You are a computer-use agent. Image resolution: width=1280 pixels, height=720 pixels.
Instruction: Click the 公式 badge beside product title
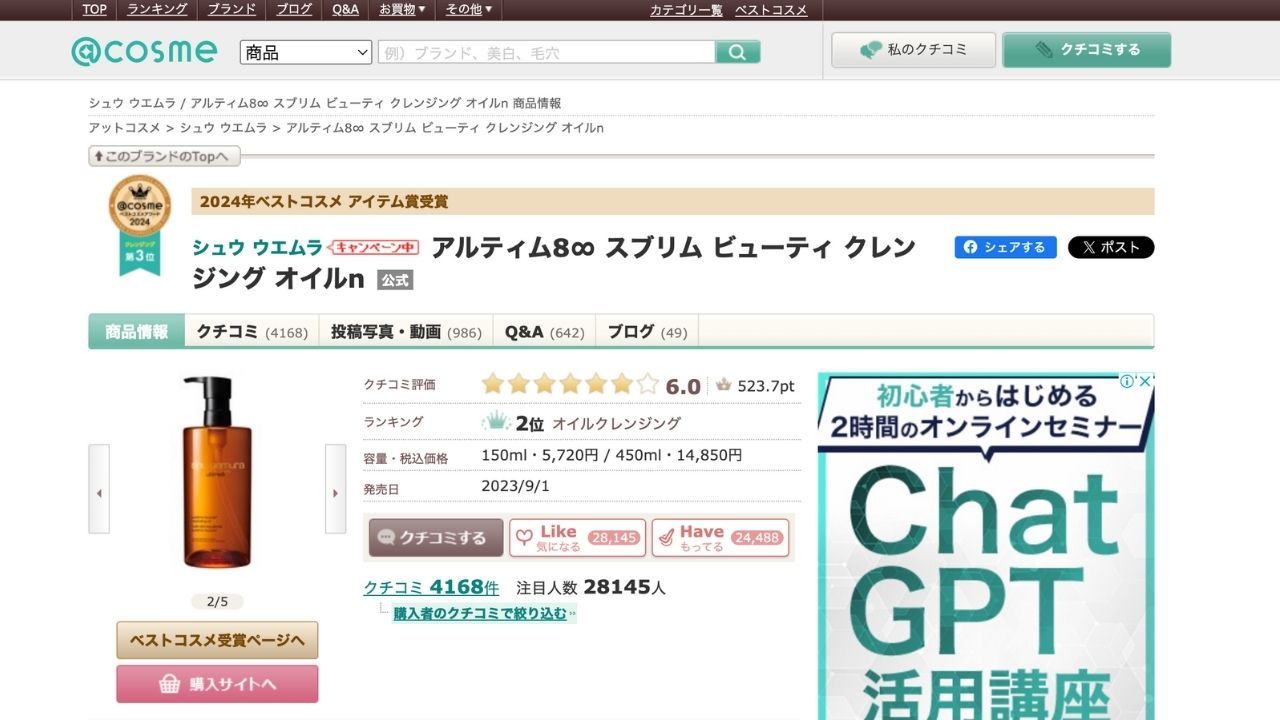pyautogui.click(x=395, y=281)
